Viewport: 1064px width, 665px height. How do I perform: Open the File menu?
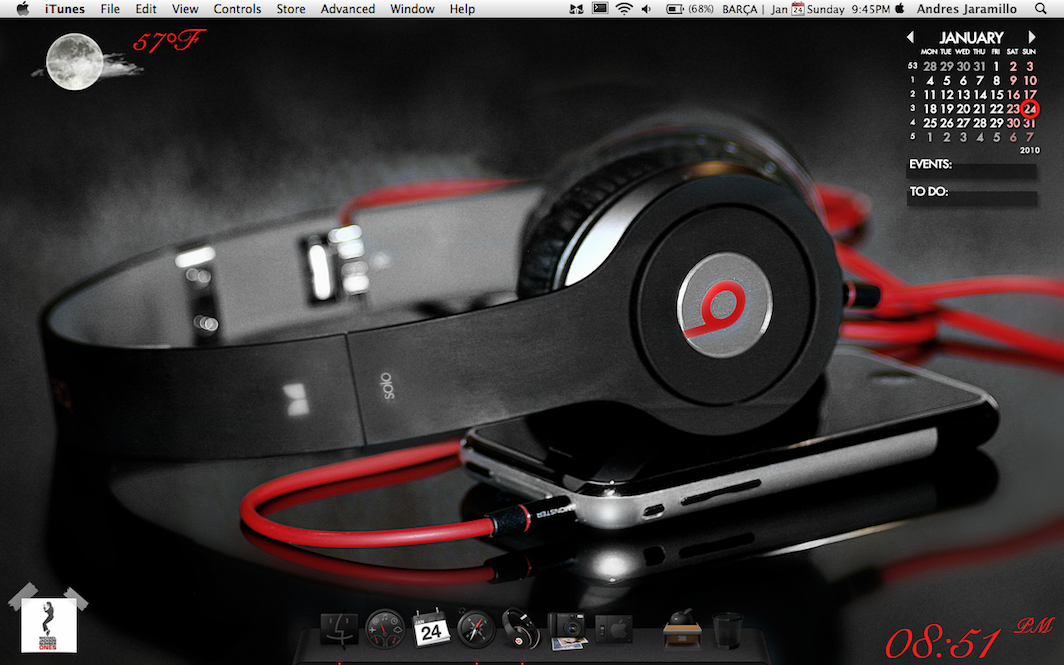(110, 9)
